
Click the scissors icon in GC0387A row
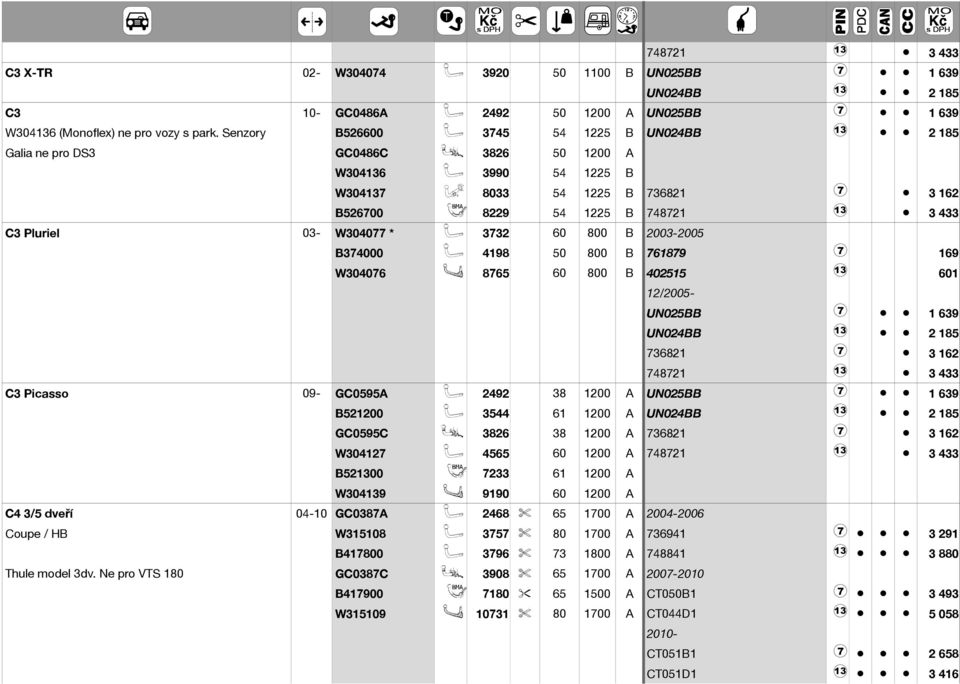click(525, 513)
